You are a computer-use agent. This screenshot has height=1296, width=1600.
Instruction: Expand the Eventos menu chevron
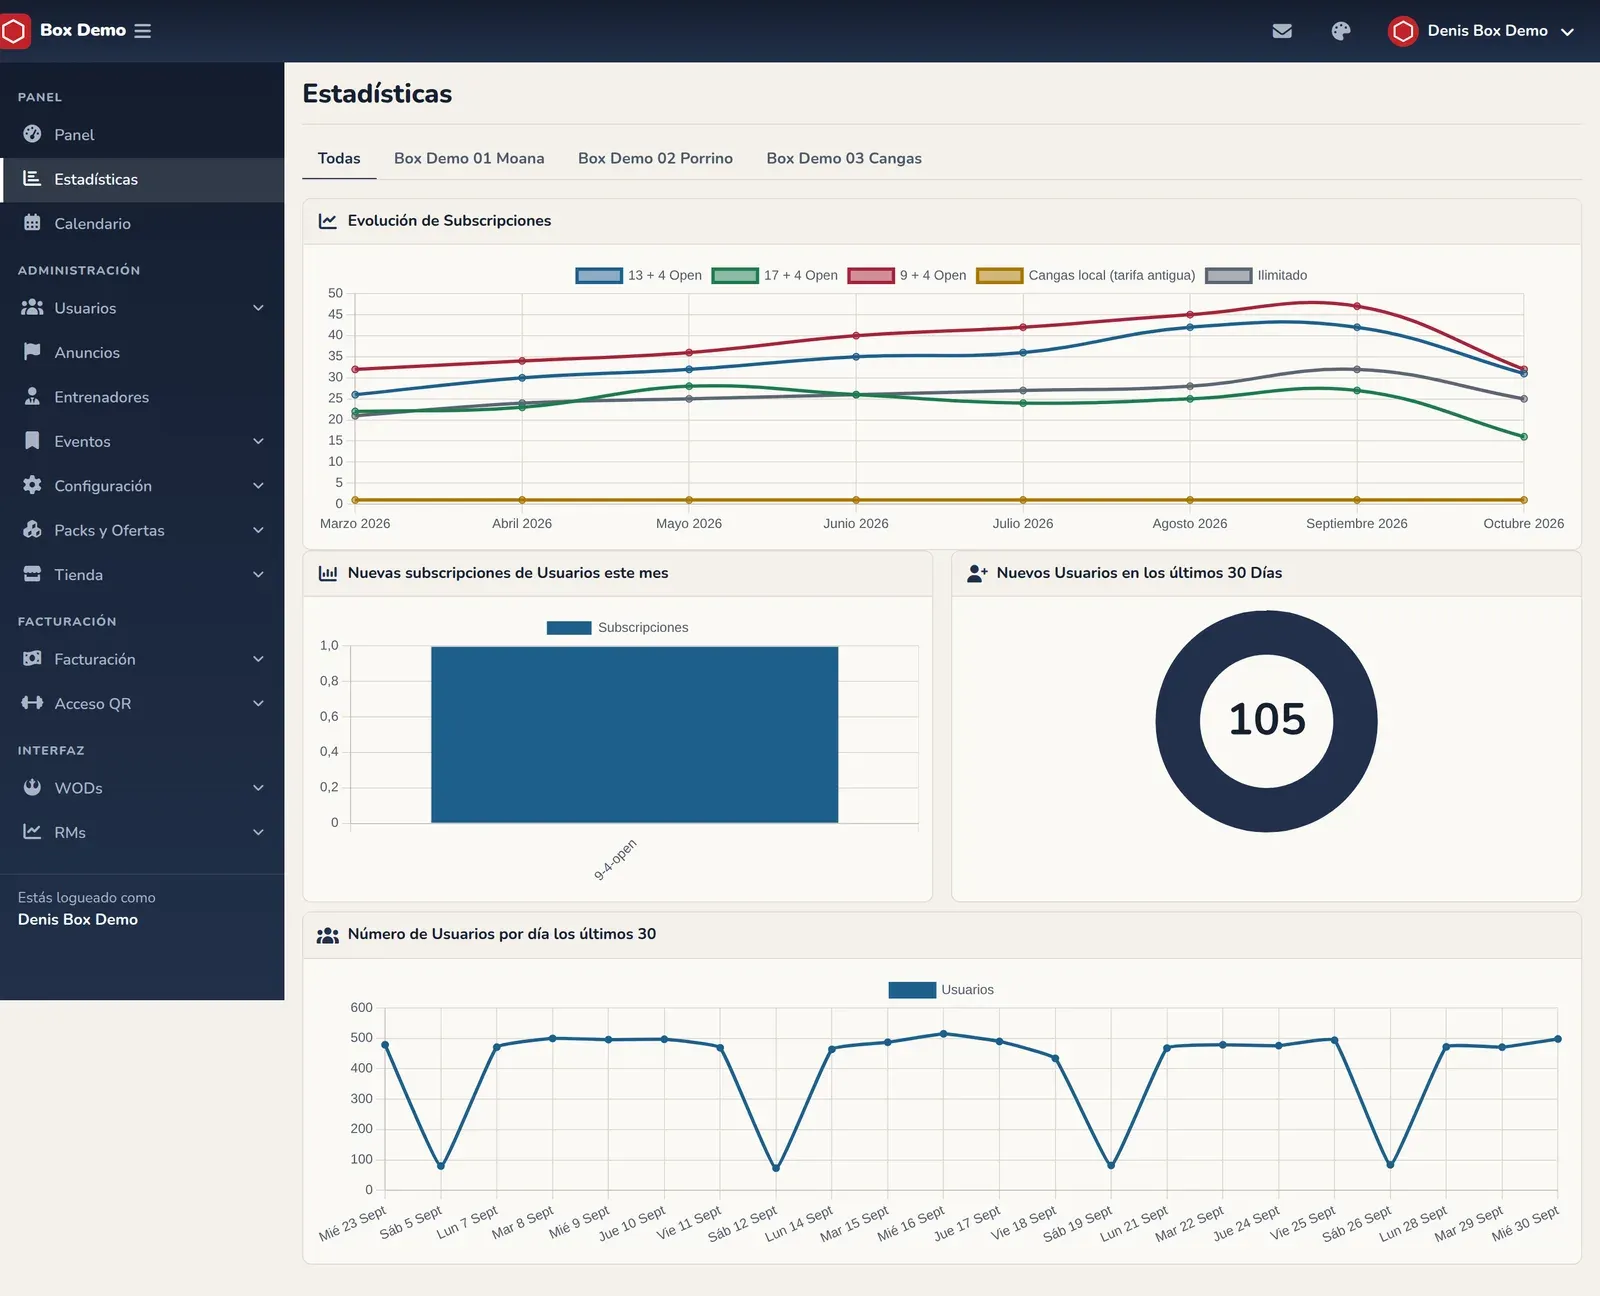258,441
